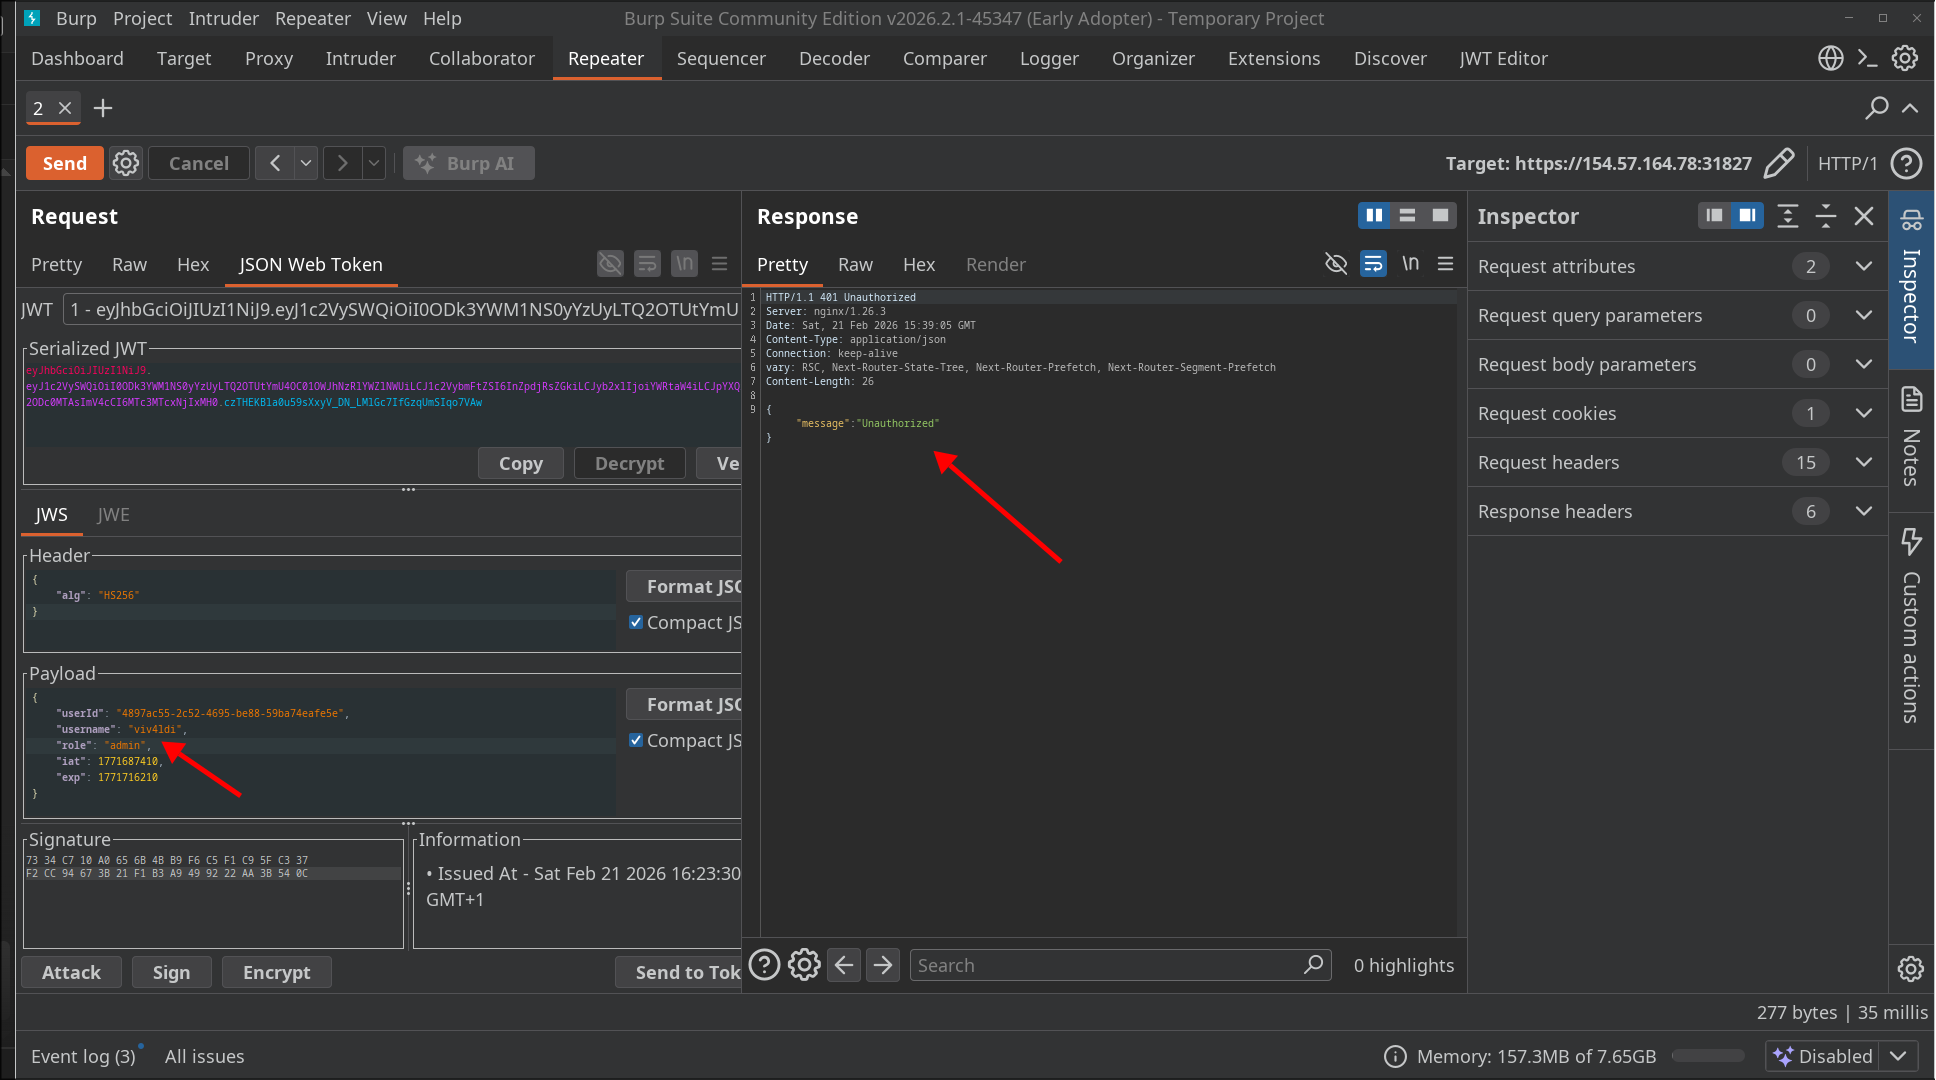Click the Repeater search magnifier icon
The height and width of the screenshot is (1080, 1936).
point(1877,107)
